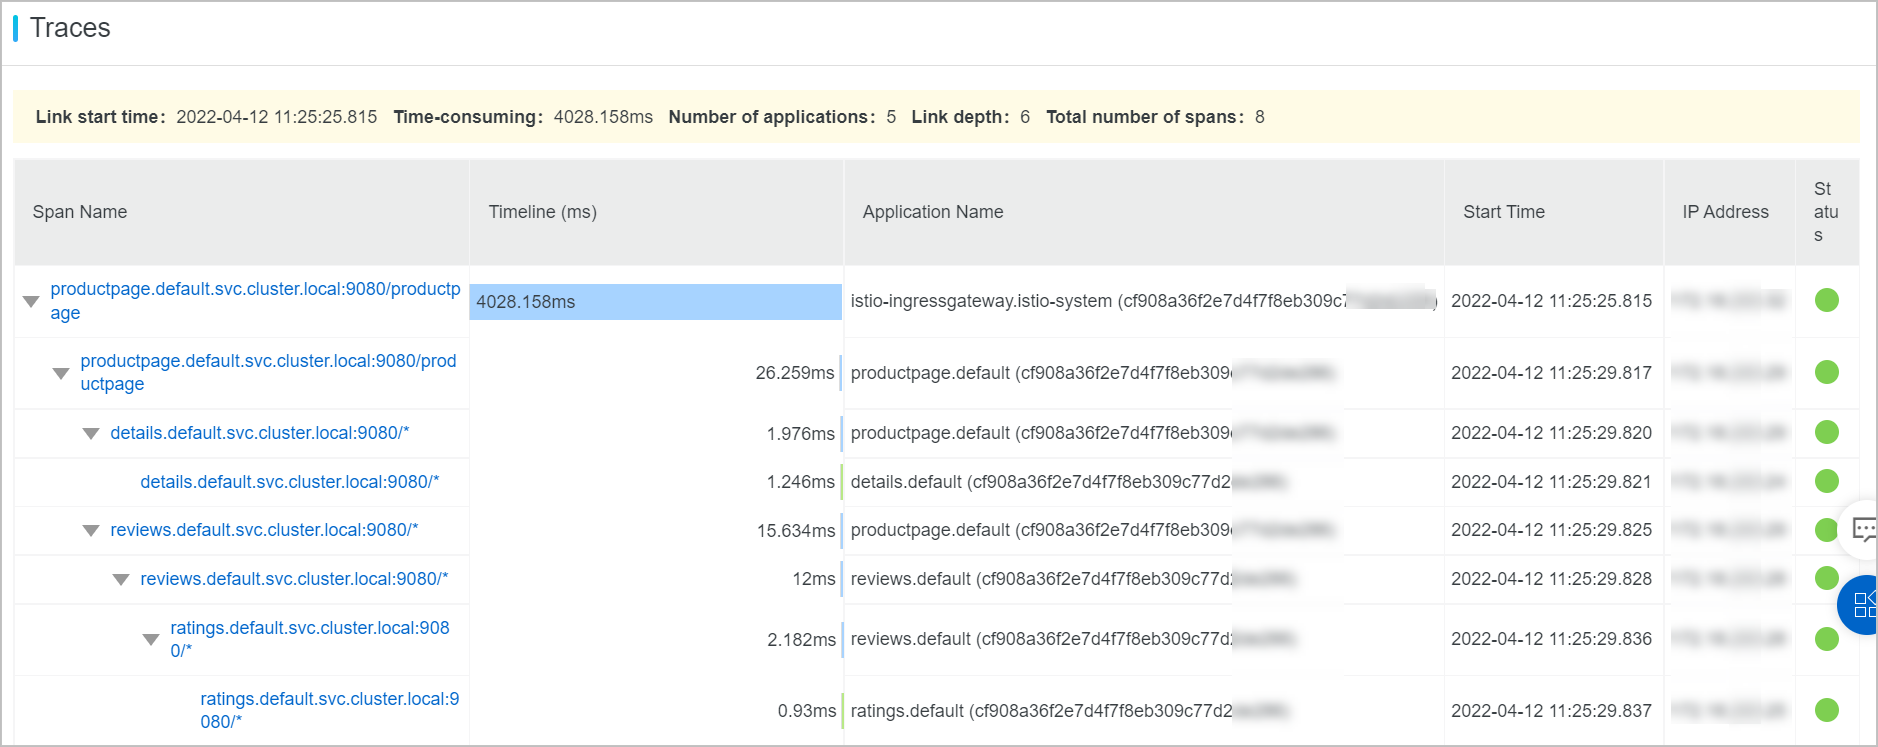Click the Traces panel title
Viewport: 1878px width, 747px height.
coord(70,28)
